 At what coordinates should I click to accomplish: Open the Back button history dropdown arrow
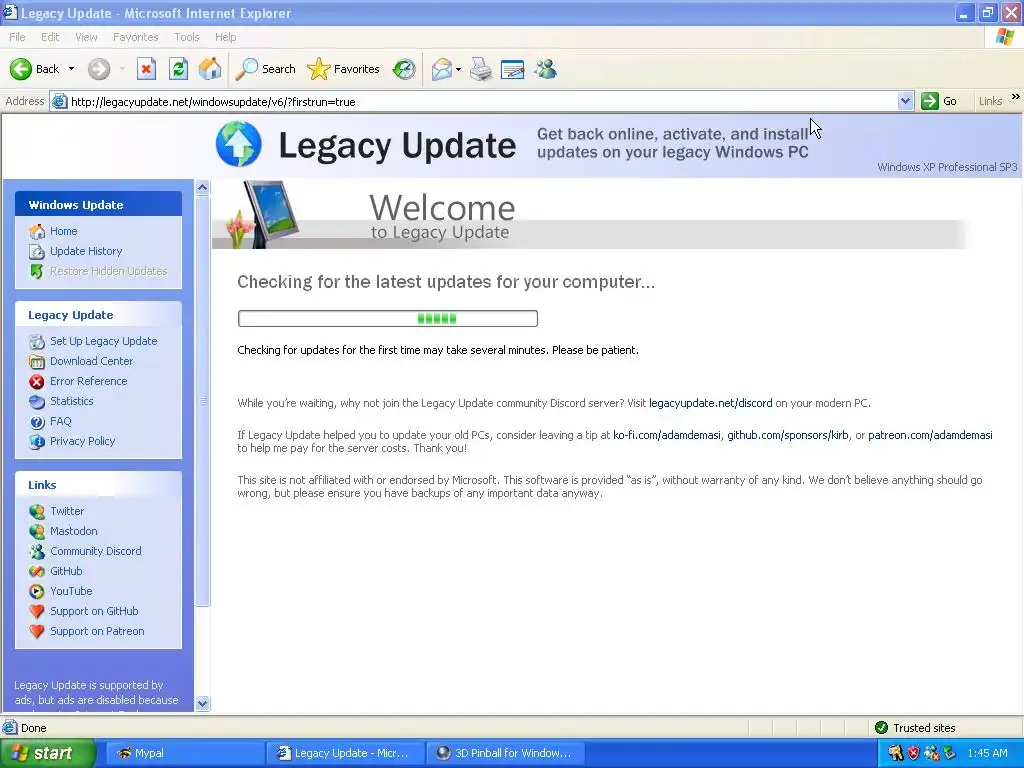71,69
